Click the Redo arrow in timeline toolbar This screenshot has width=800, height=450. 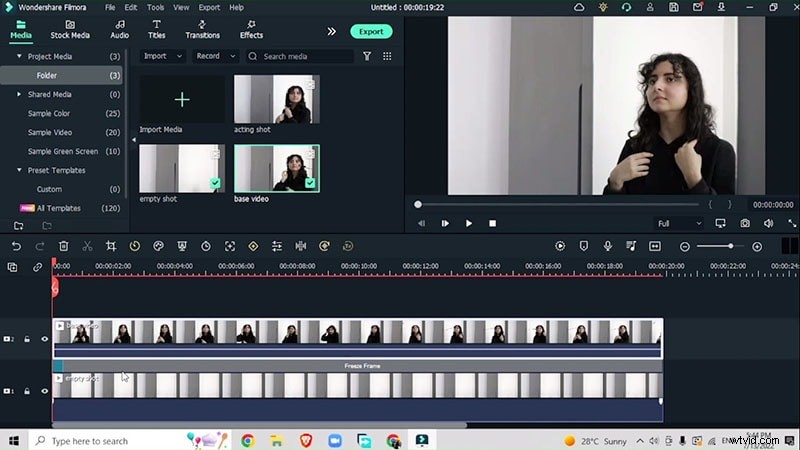tap(40, 246)
